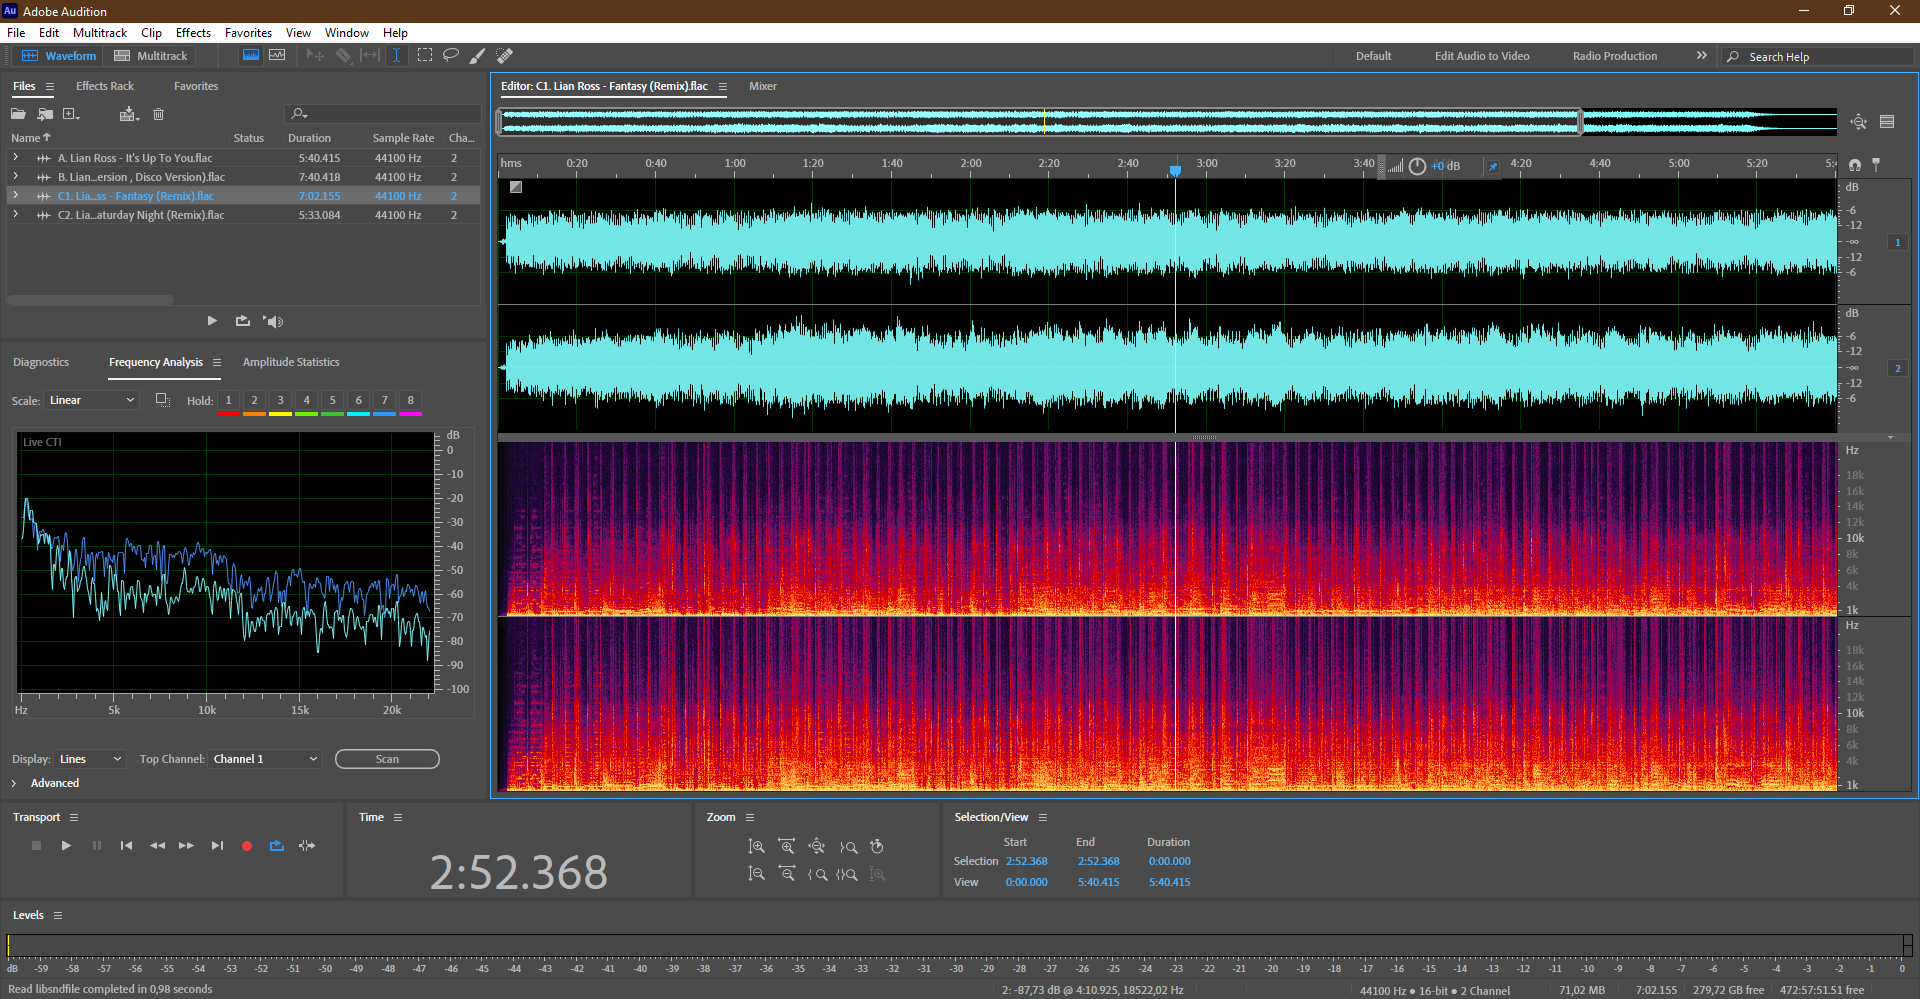Click the Scan button
This screenshot has height=999, width=1920.
pos(387,759)
